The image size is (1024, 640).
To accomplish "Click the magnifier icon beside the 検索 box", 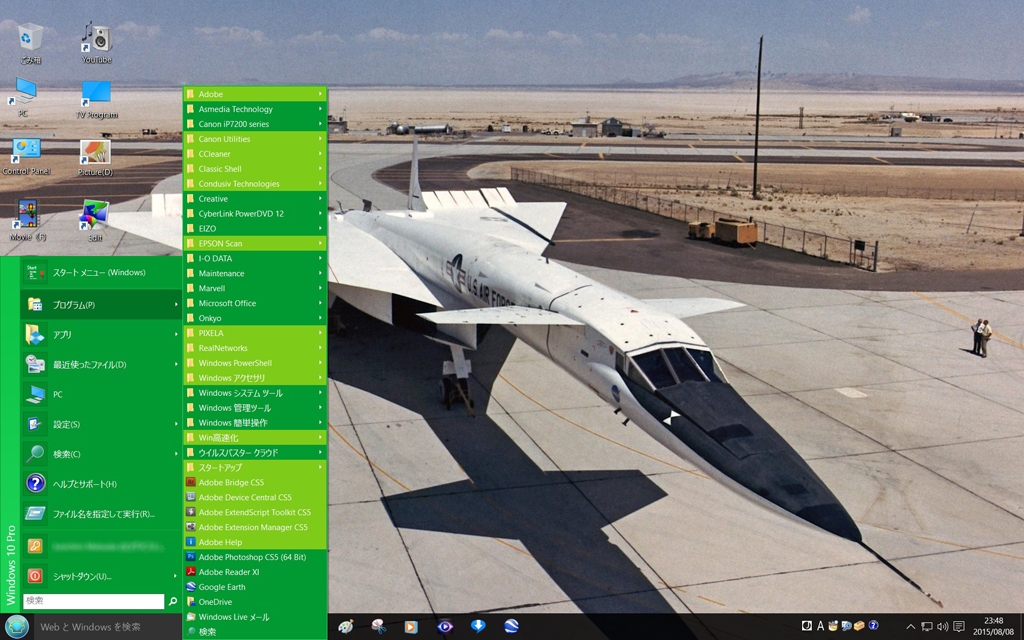I will click(x=173, y=601).
